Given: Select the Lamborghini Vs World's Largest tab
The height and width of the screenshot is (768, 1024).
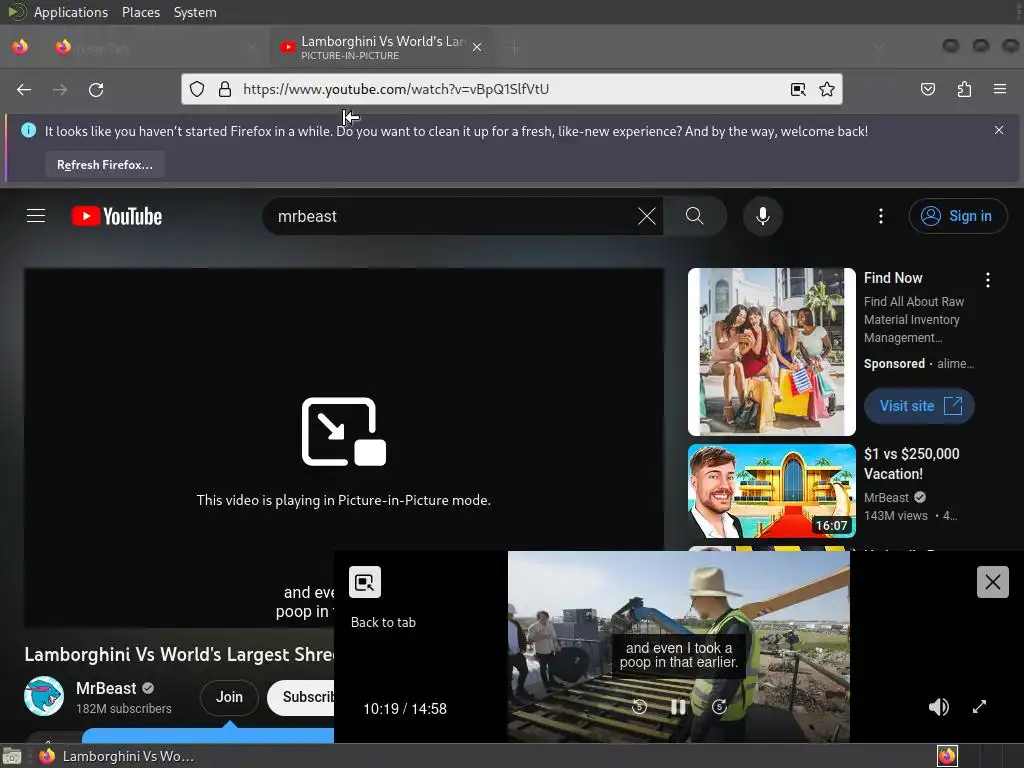Looking at the screenshot, I should 382,48.
